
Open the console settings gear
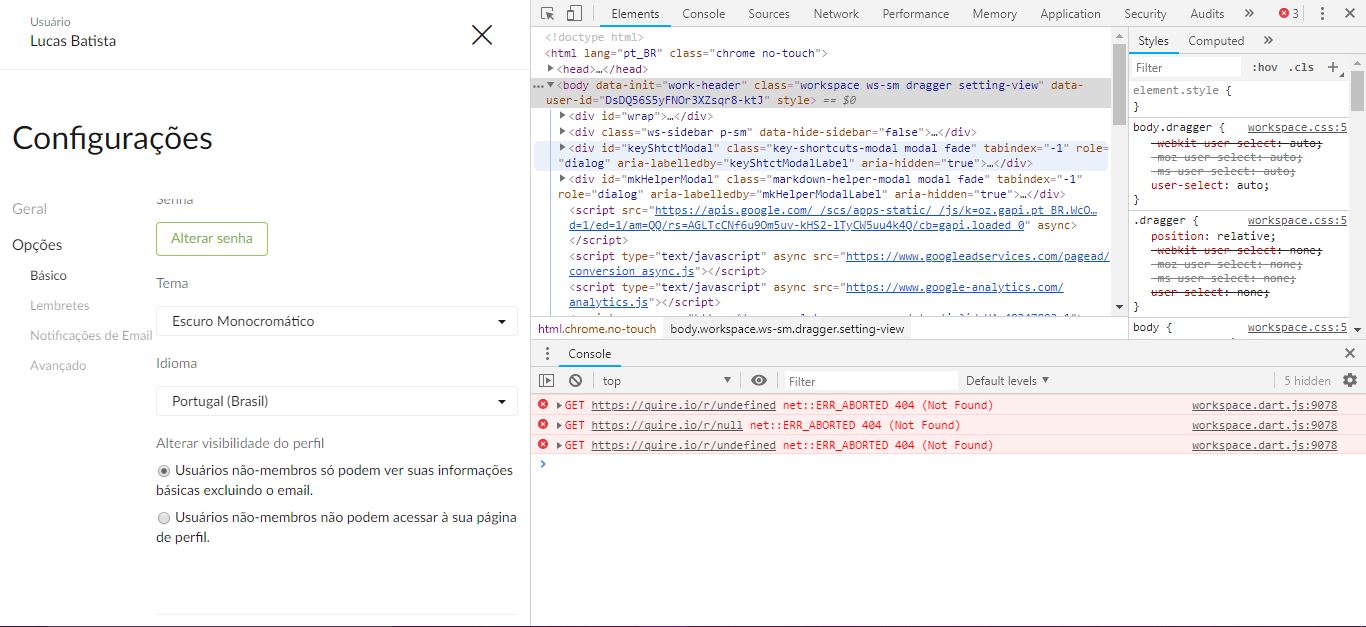(1350, 381)
